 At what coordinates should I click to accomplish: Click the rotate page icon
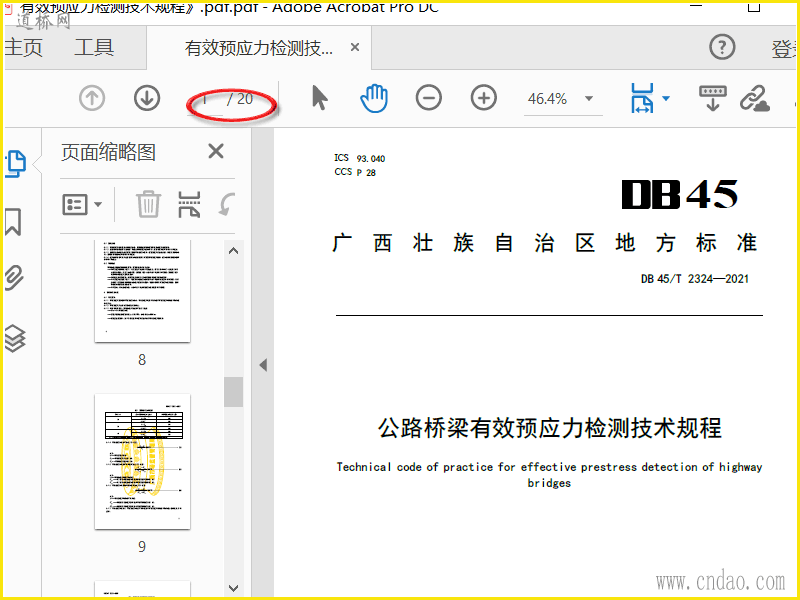(x=227, y=204)
